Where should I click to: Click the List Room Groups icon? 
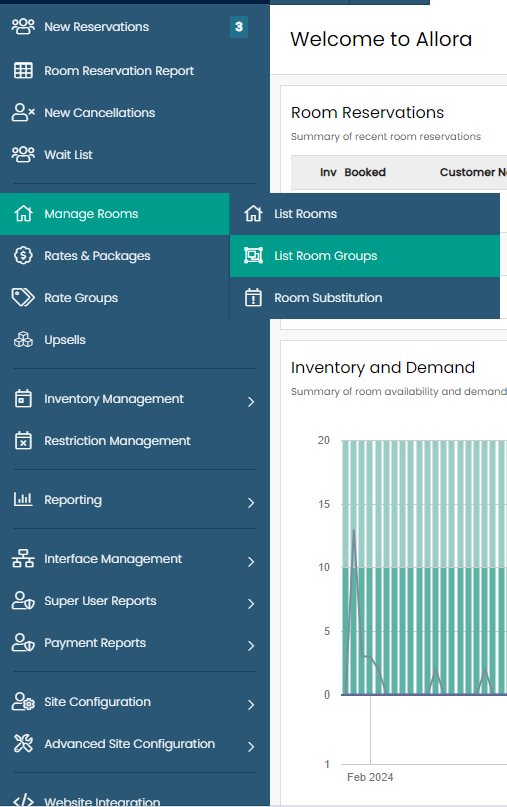click(x=253, y=255)
